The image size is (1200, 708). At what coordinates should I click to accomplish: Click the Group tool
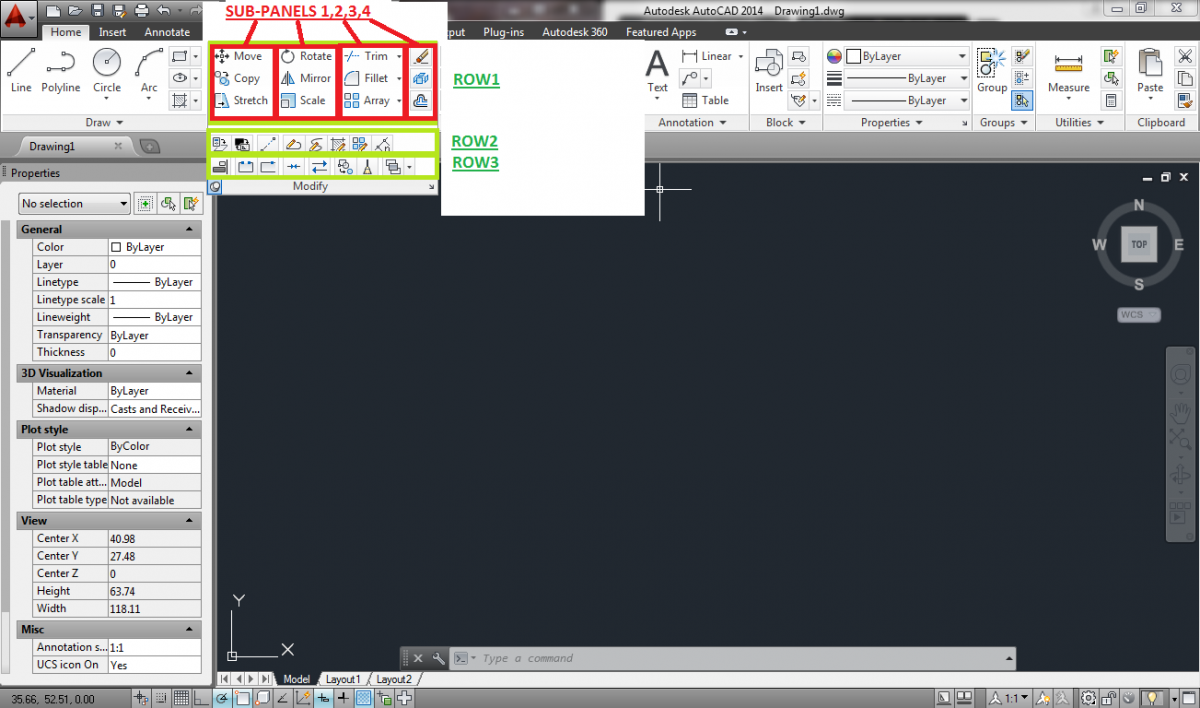(x=992, y=72)
